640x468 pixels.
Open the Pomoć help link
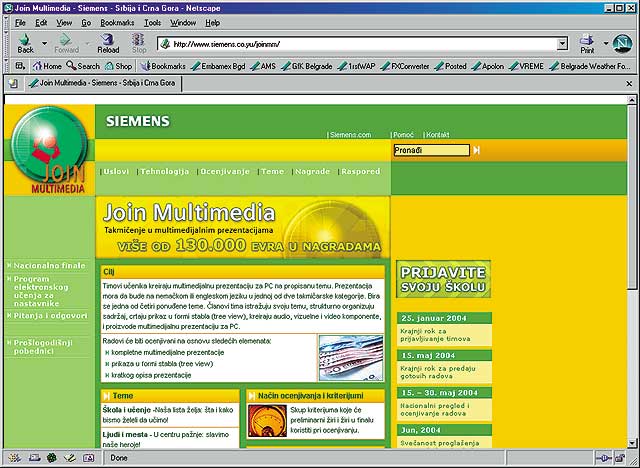403,135
